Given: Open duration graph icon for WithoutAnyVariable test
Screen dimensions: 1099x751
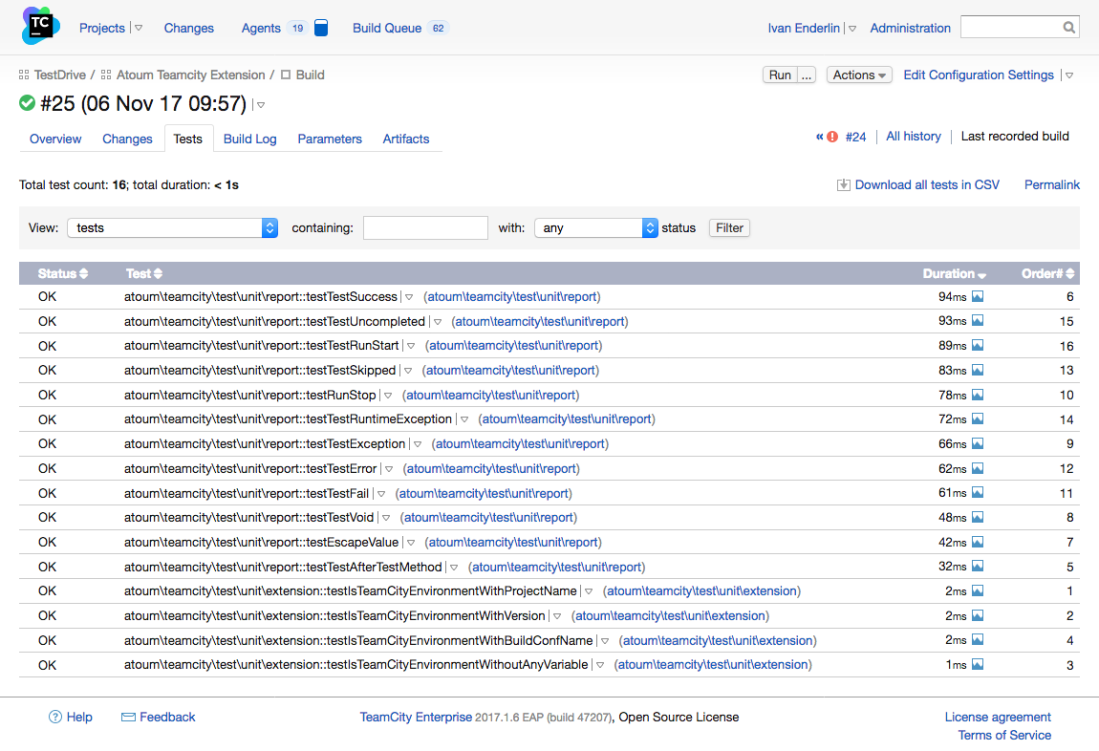Looking at the screenshot, I should pos(978,665).
